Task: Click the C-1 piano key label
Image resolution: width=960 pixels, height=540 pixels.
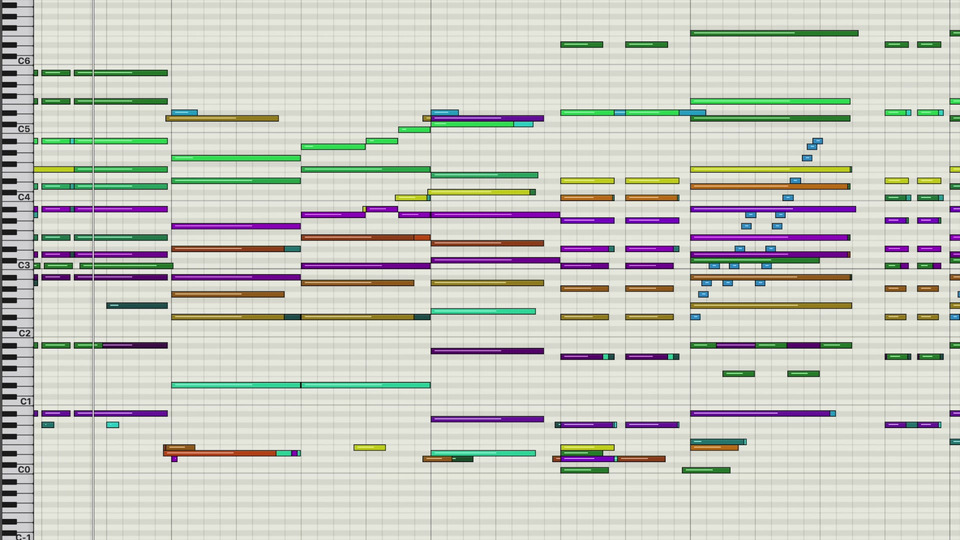Action: pos(23,537)
